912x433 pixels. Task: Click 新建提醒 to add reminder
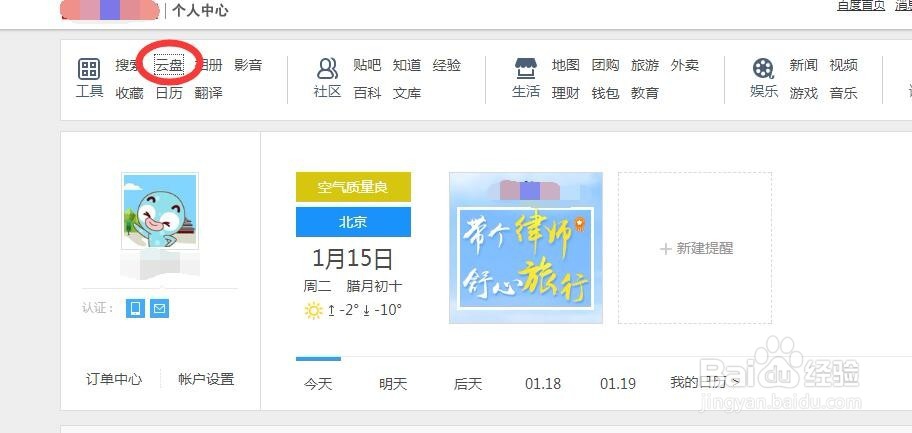pos(695,248)
